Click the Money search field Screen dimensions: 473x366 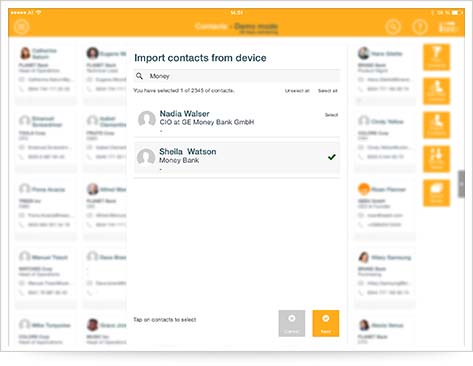[x=237, y=76]
